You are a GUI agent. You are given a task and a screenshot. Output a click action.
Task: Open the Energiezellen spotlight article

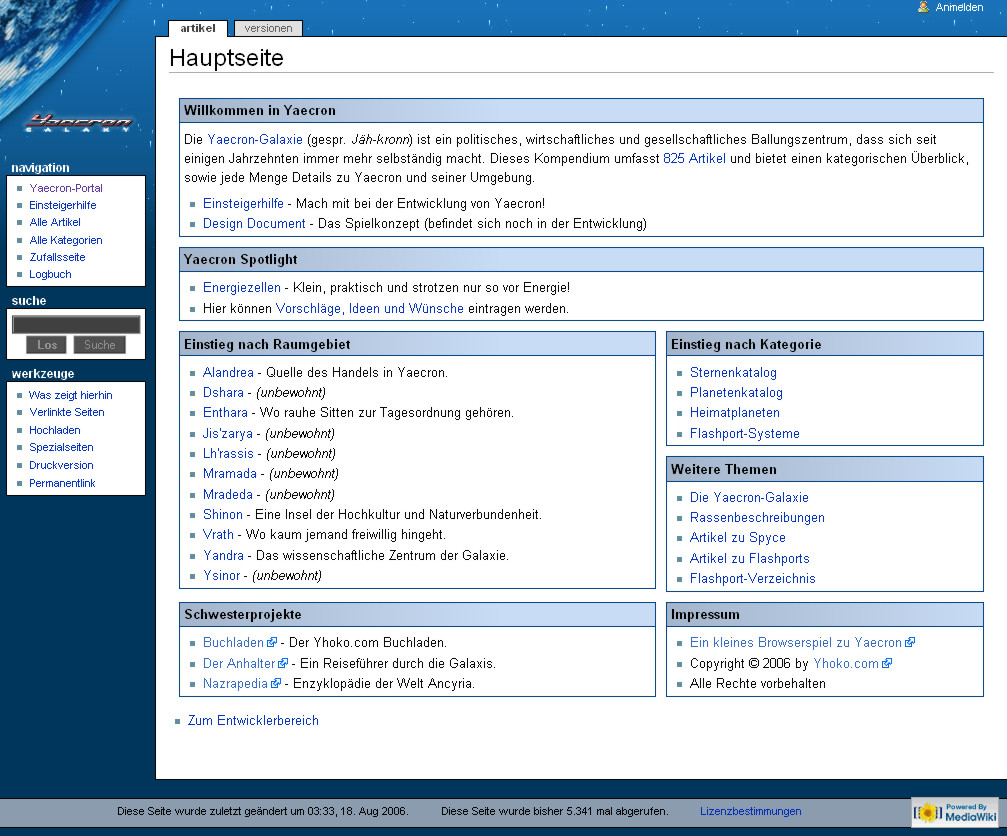point(241,288)
